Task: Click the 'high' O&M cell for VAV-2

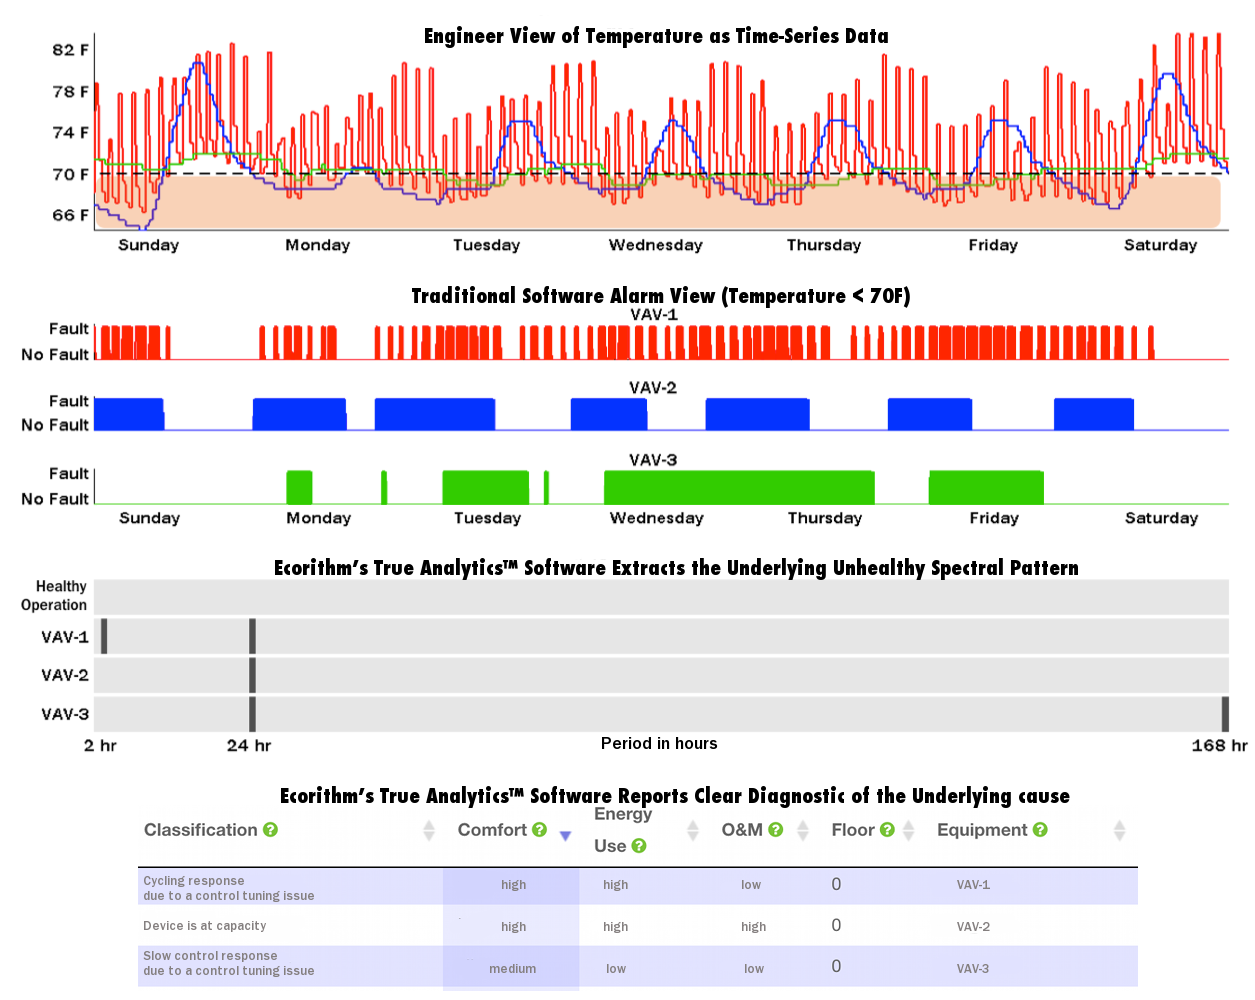Action: click(754, 927)
